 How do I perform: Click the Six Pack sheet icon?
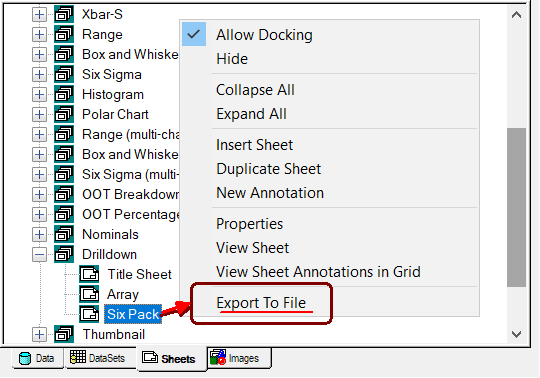coord(89,314)
